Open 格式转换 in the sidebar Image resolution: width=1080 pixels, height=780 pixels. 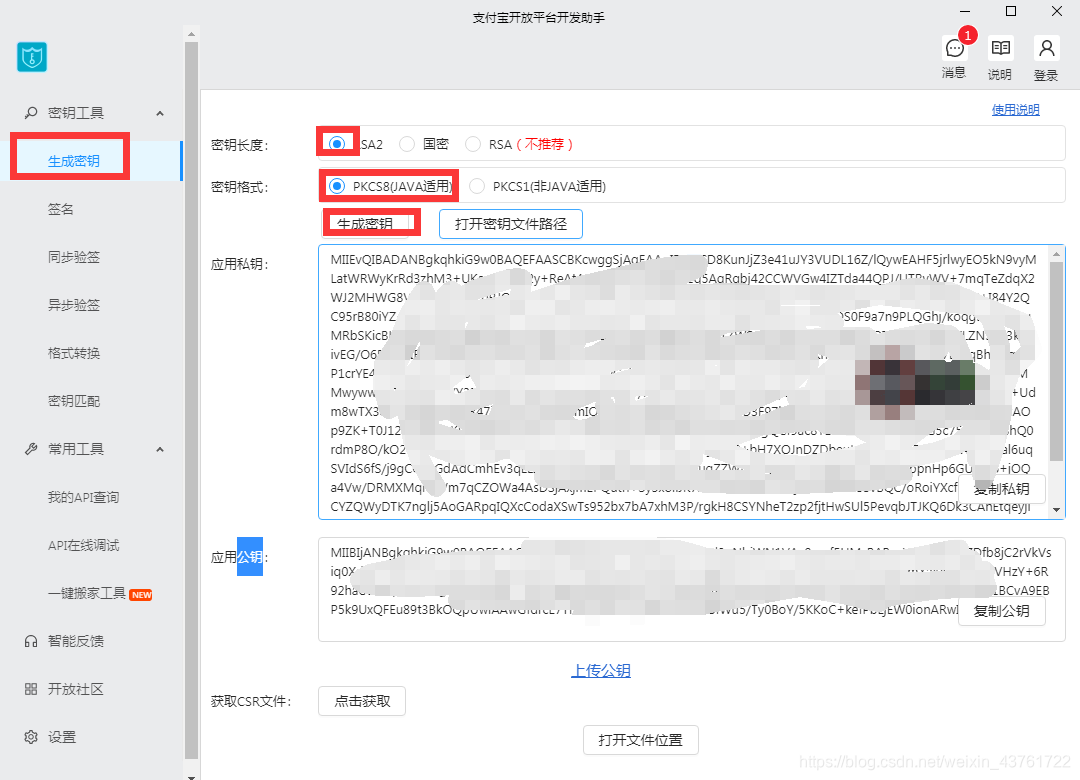(74, 353)
